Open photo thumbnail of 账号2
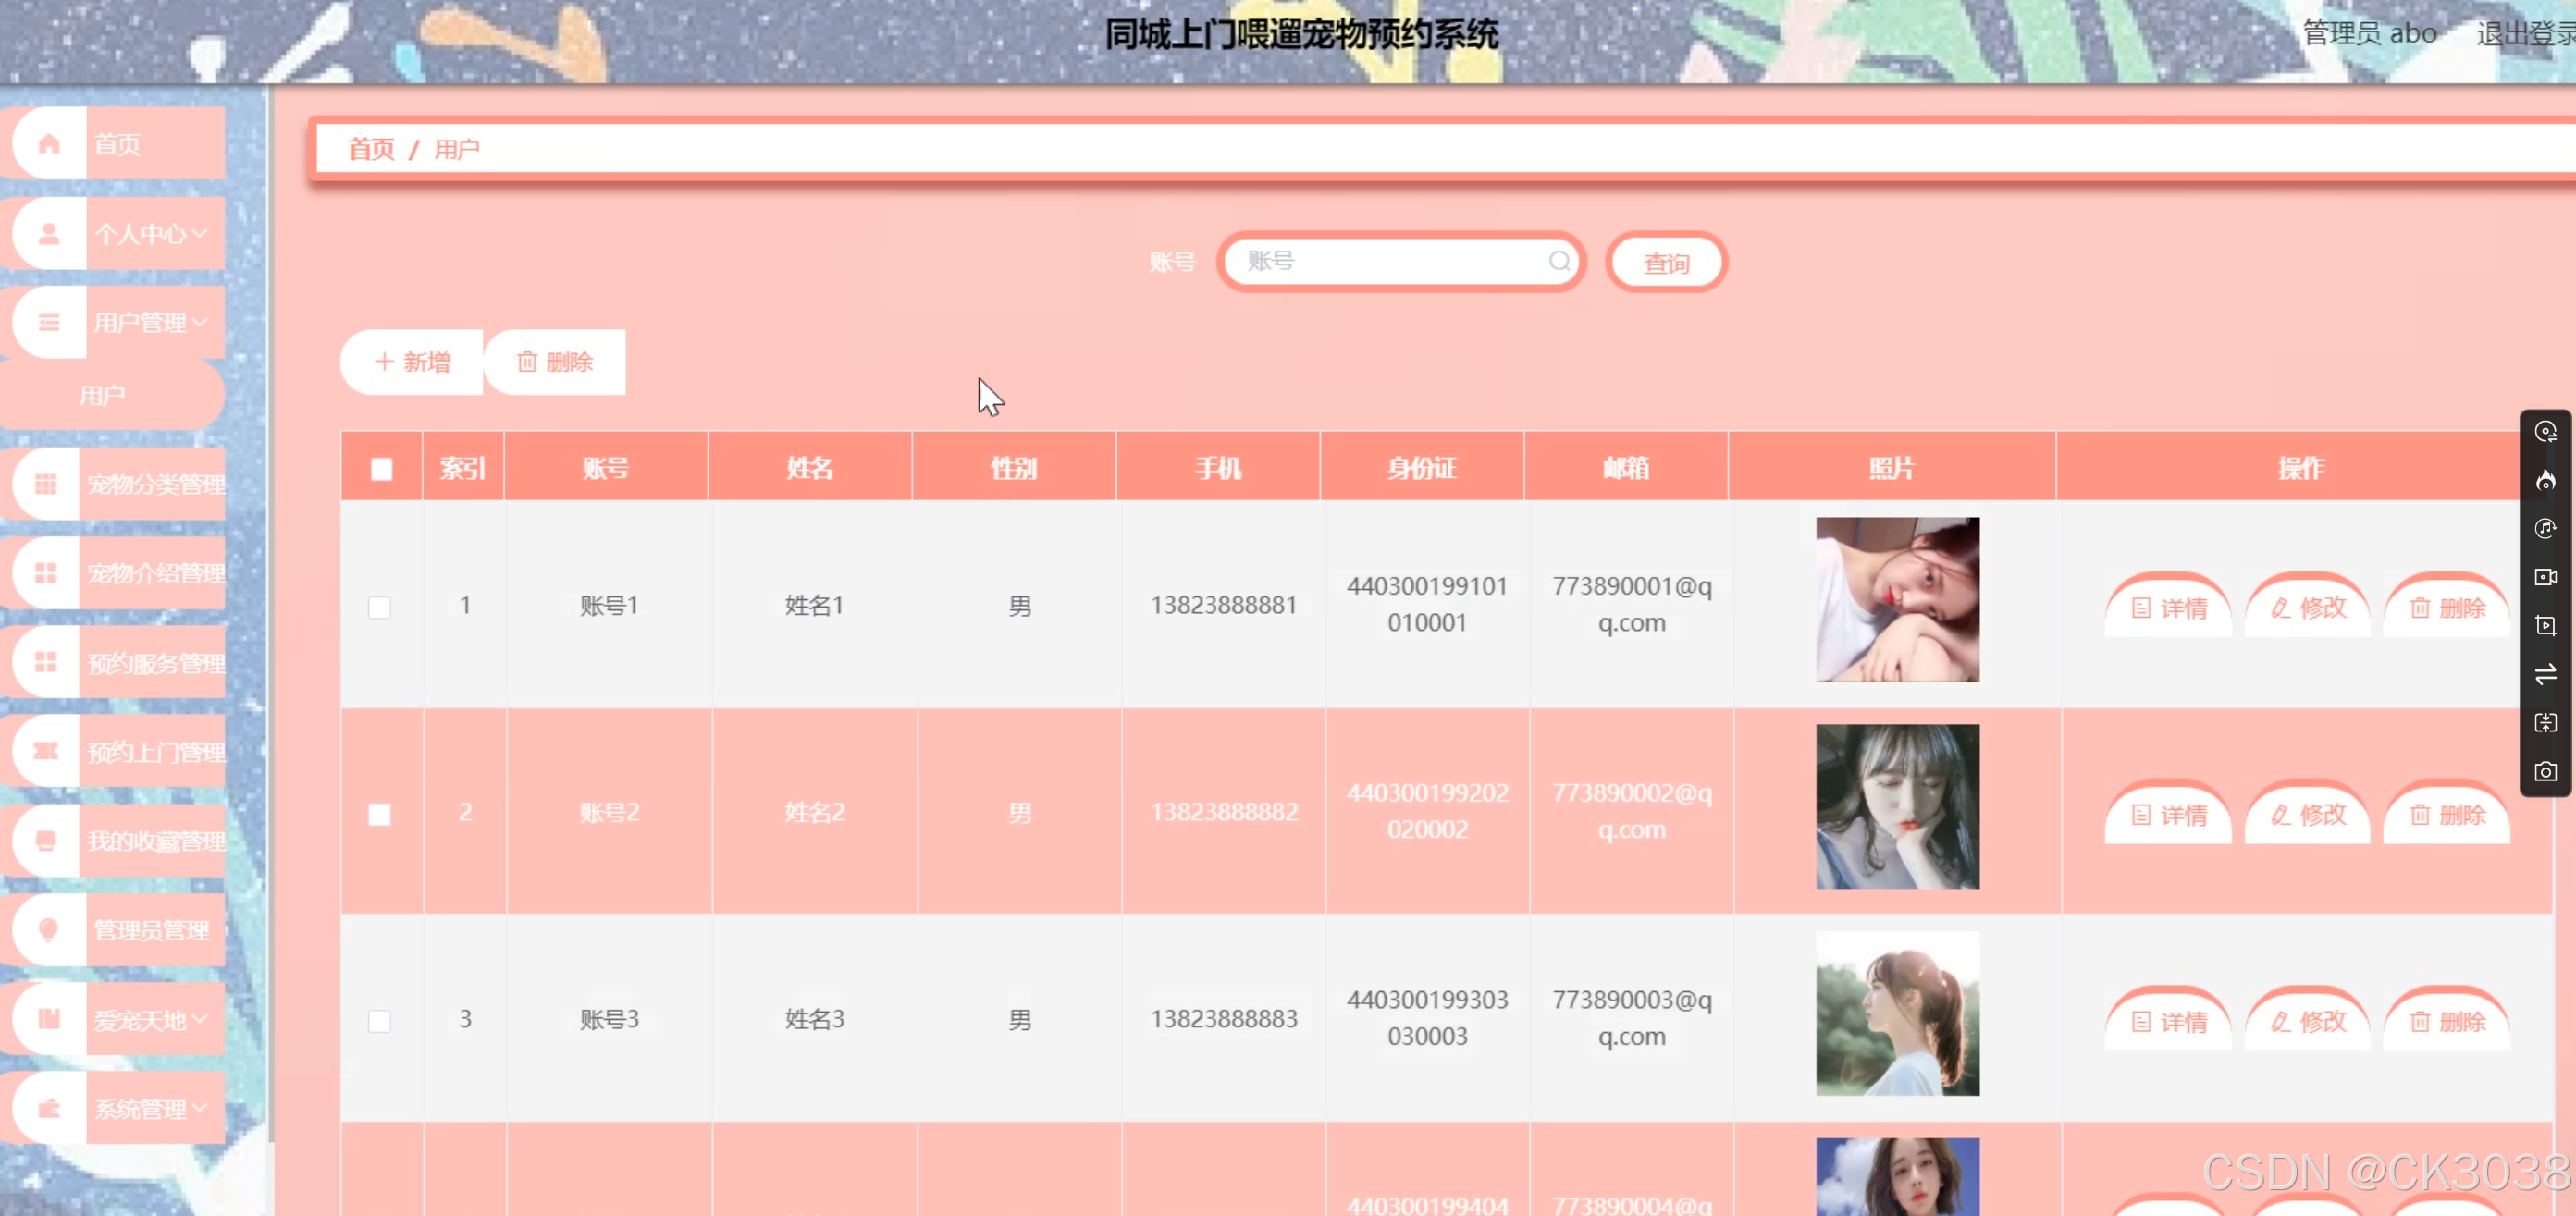2576x1216 pixels. point(1897,806)
